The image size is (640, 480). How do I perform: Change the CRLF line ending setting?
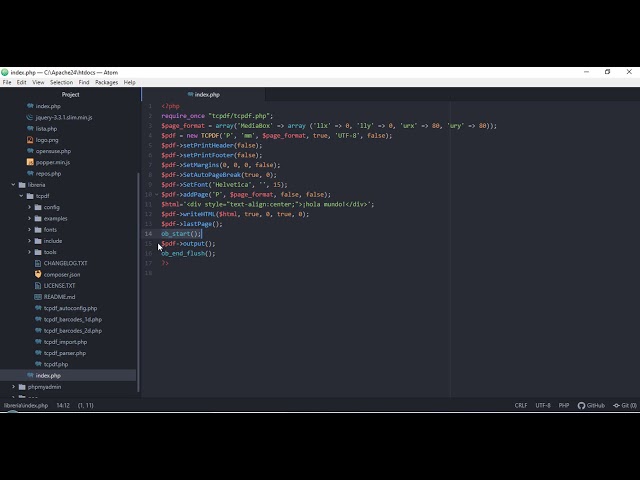click(521, 405)
